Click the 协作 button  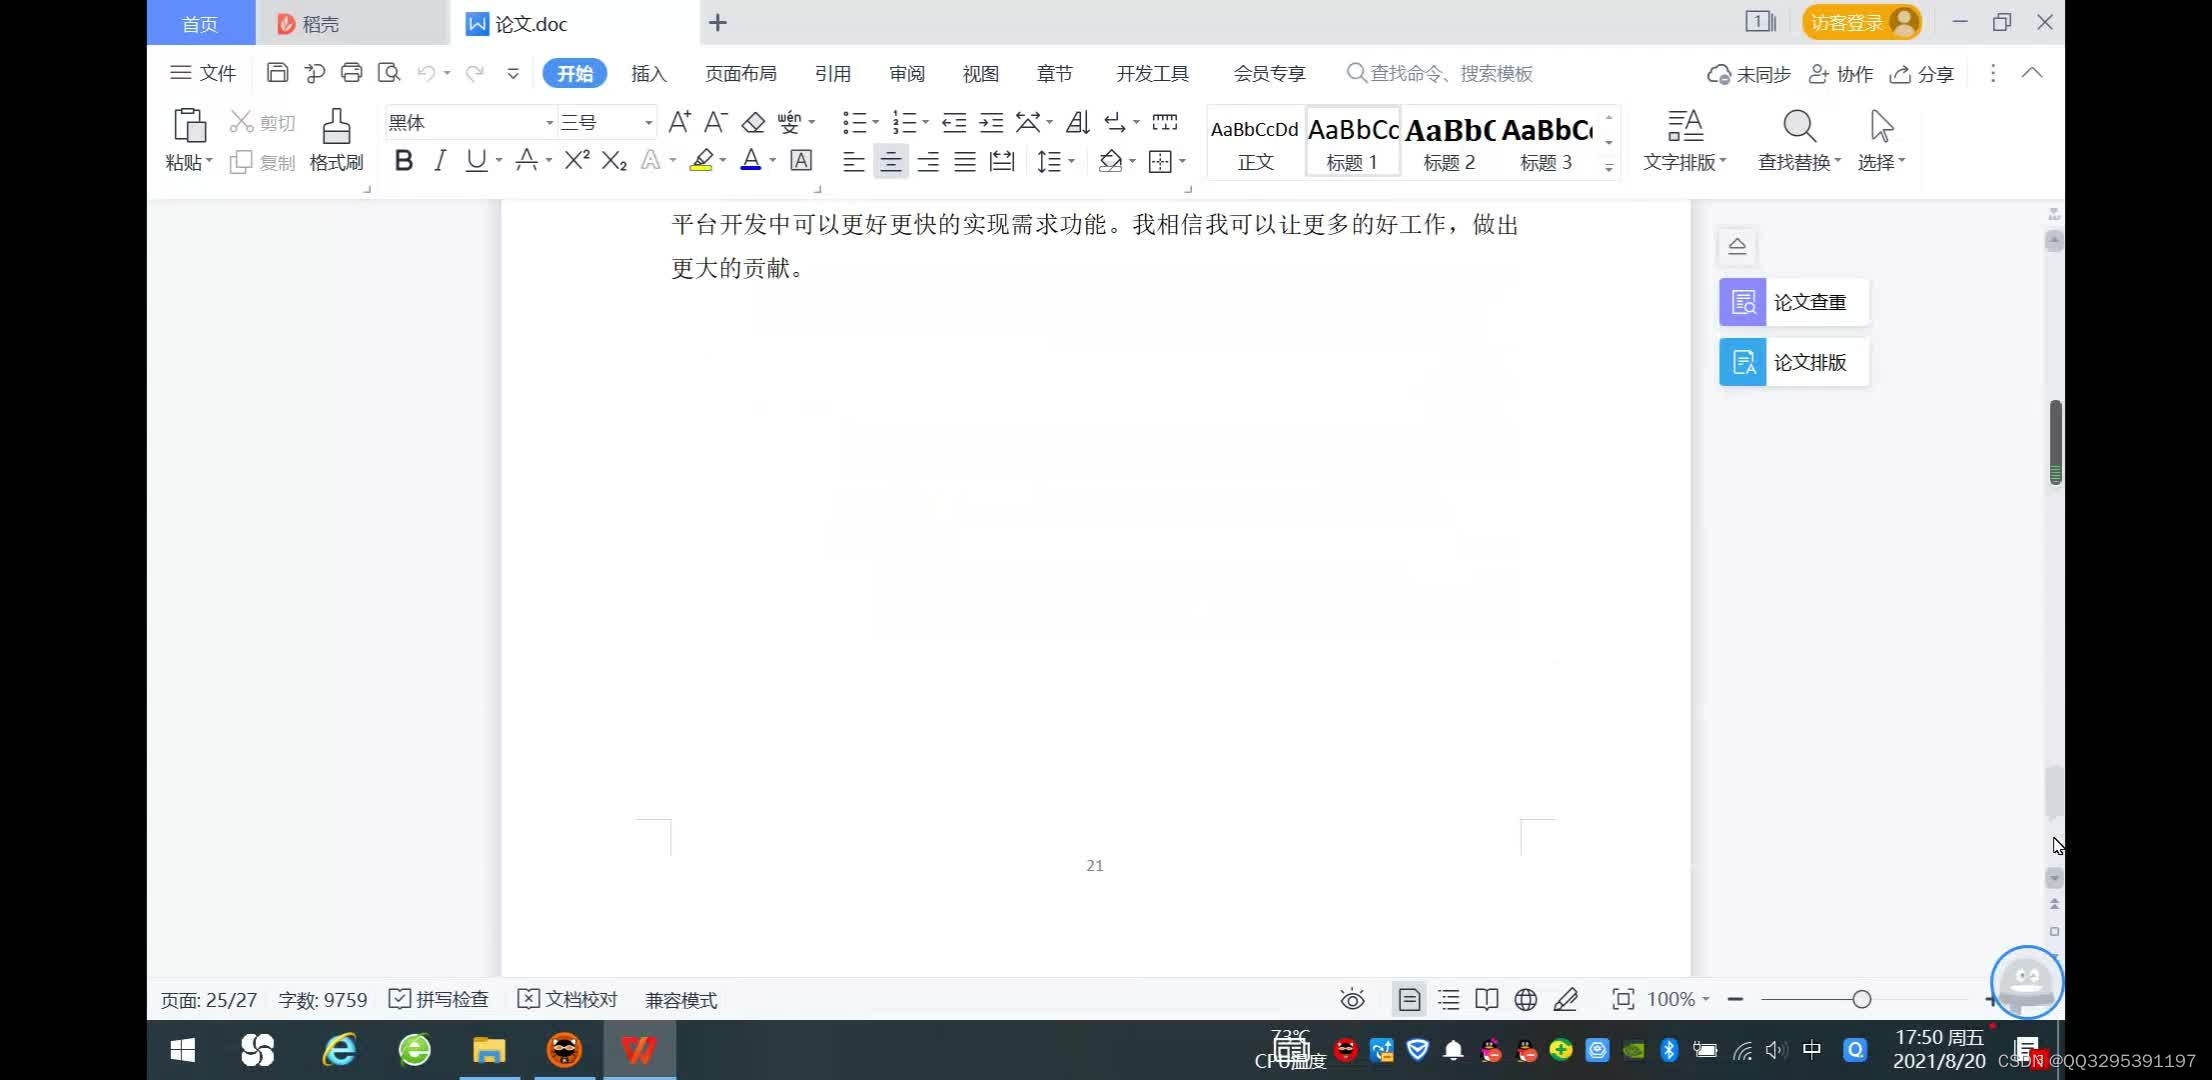point(1841,74)
